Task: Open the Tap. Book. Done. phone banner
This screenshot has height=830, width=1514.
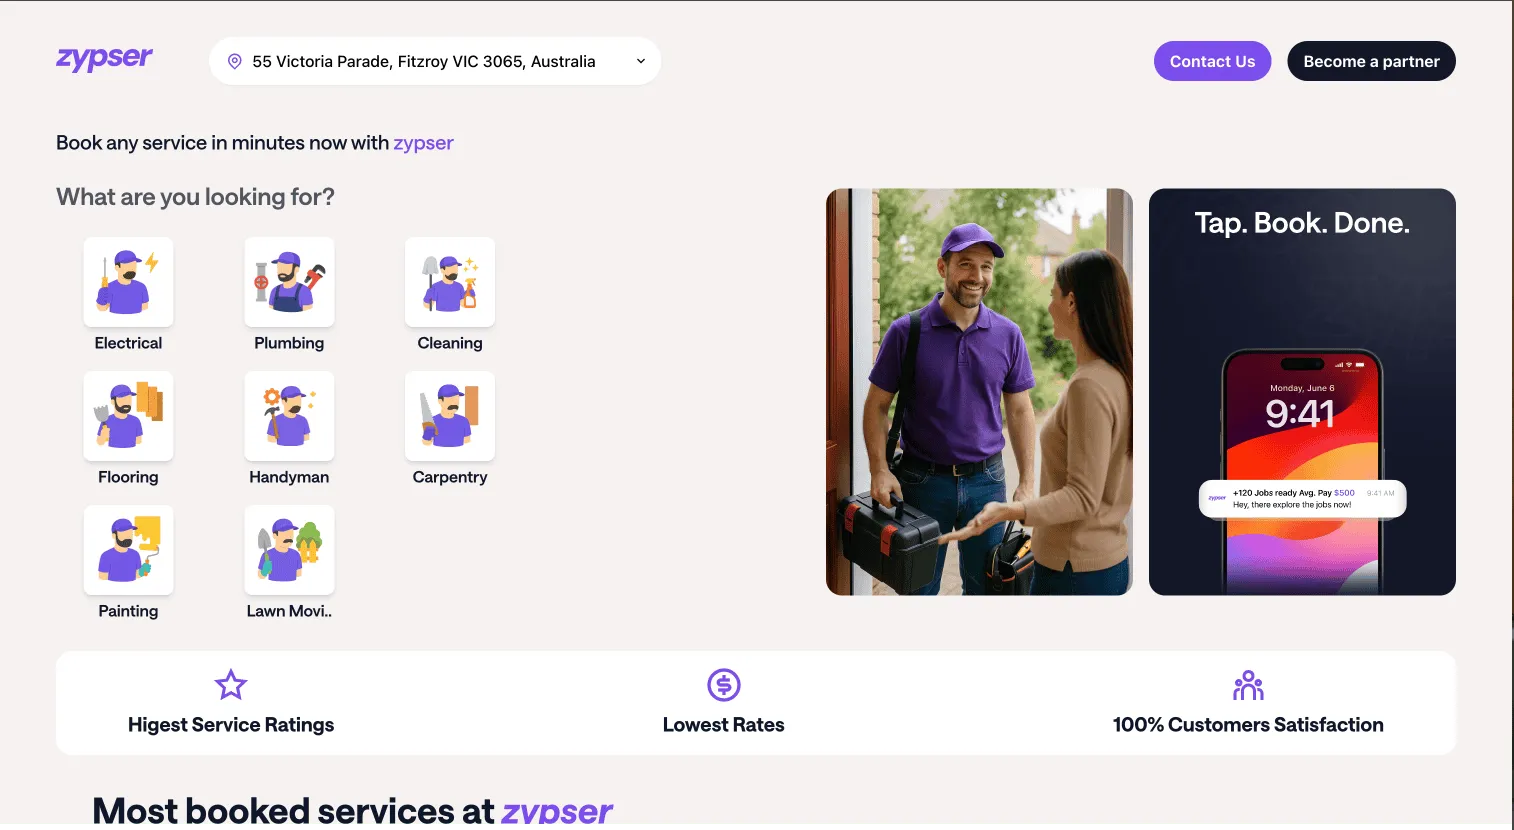Action: point(1302,392)
